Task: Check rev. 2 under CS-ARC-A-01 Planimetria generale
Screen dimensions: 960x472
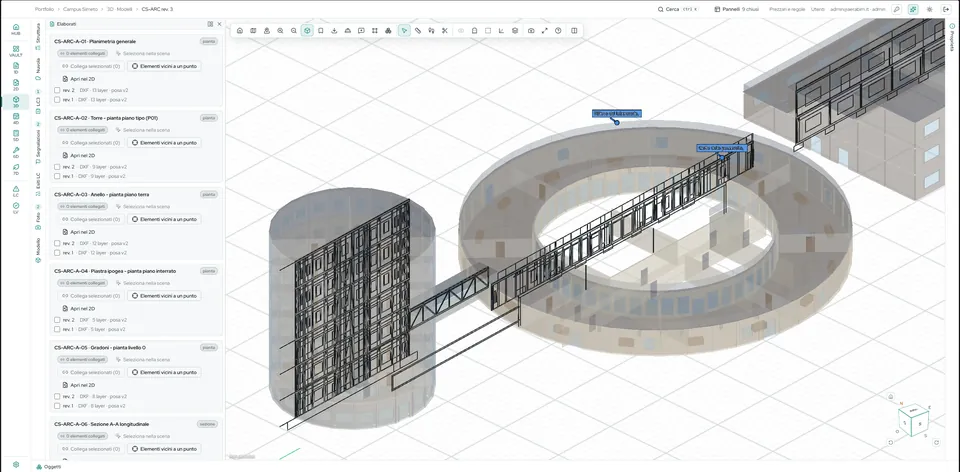Action: click(x=57, y=90)
